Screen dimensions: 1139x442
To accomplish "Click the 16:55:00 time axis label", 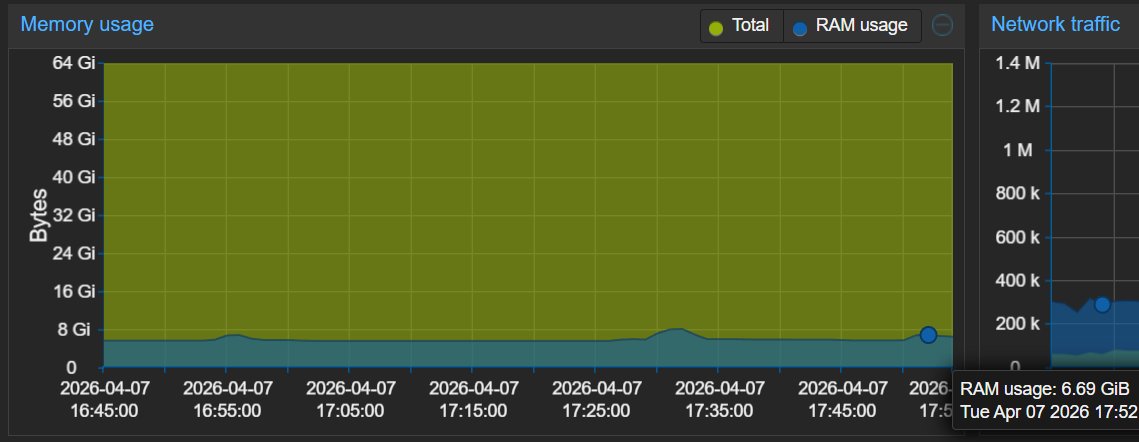I will pyautogui.click(x=227, y=399).
